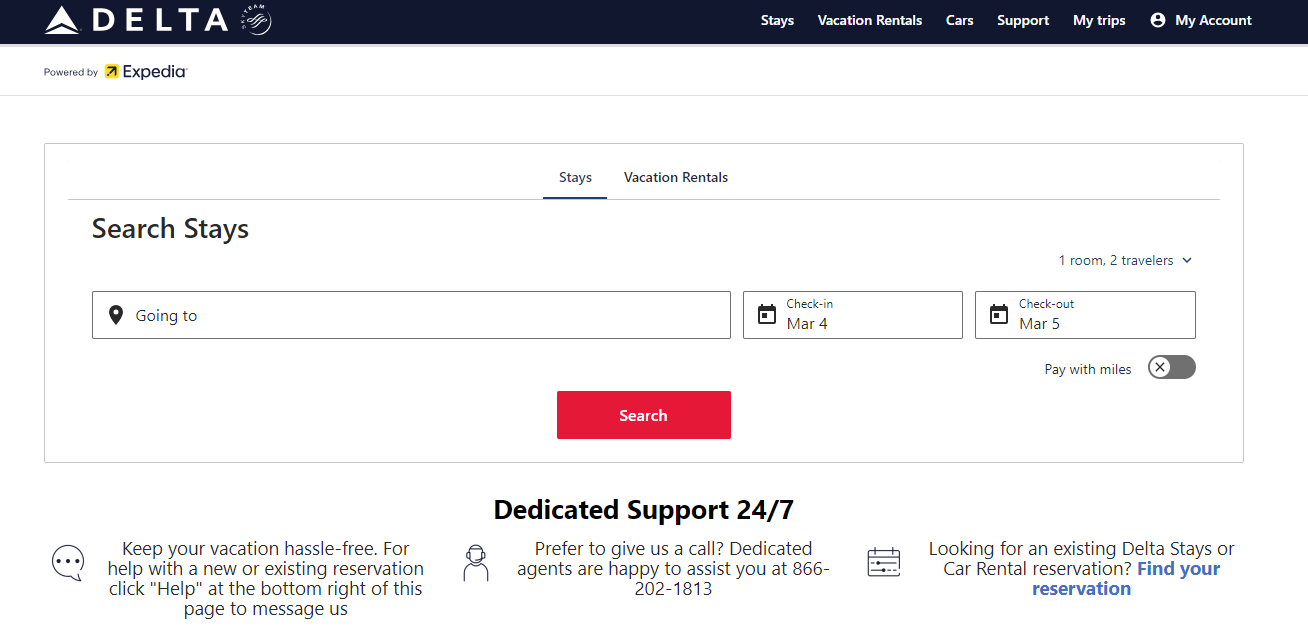Select the Stays tab in search box
This screenshot has width=1308, height=636.
pos(575,177)
